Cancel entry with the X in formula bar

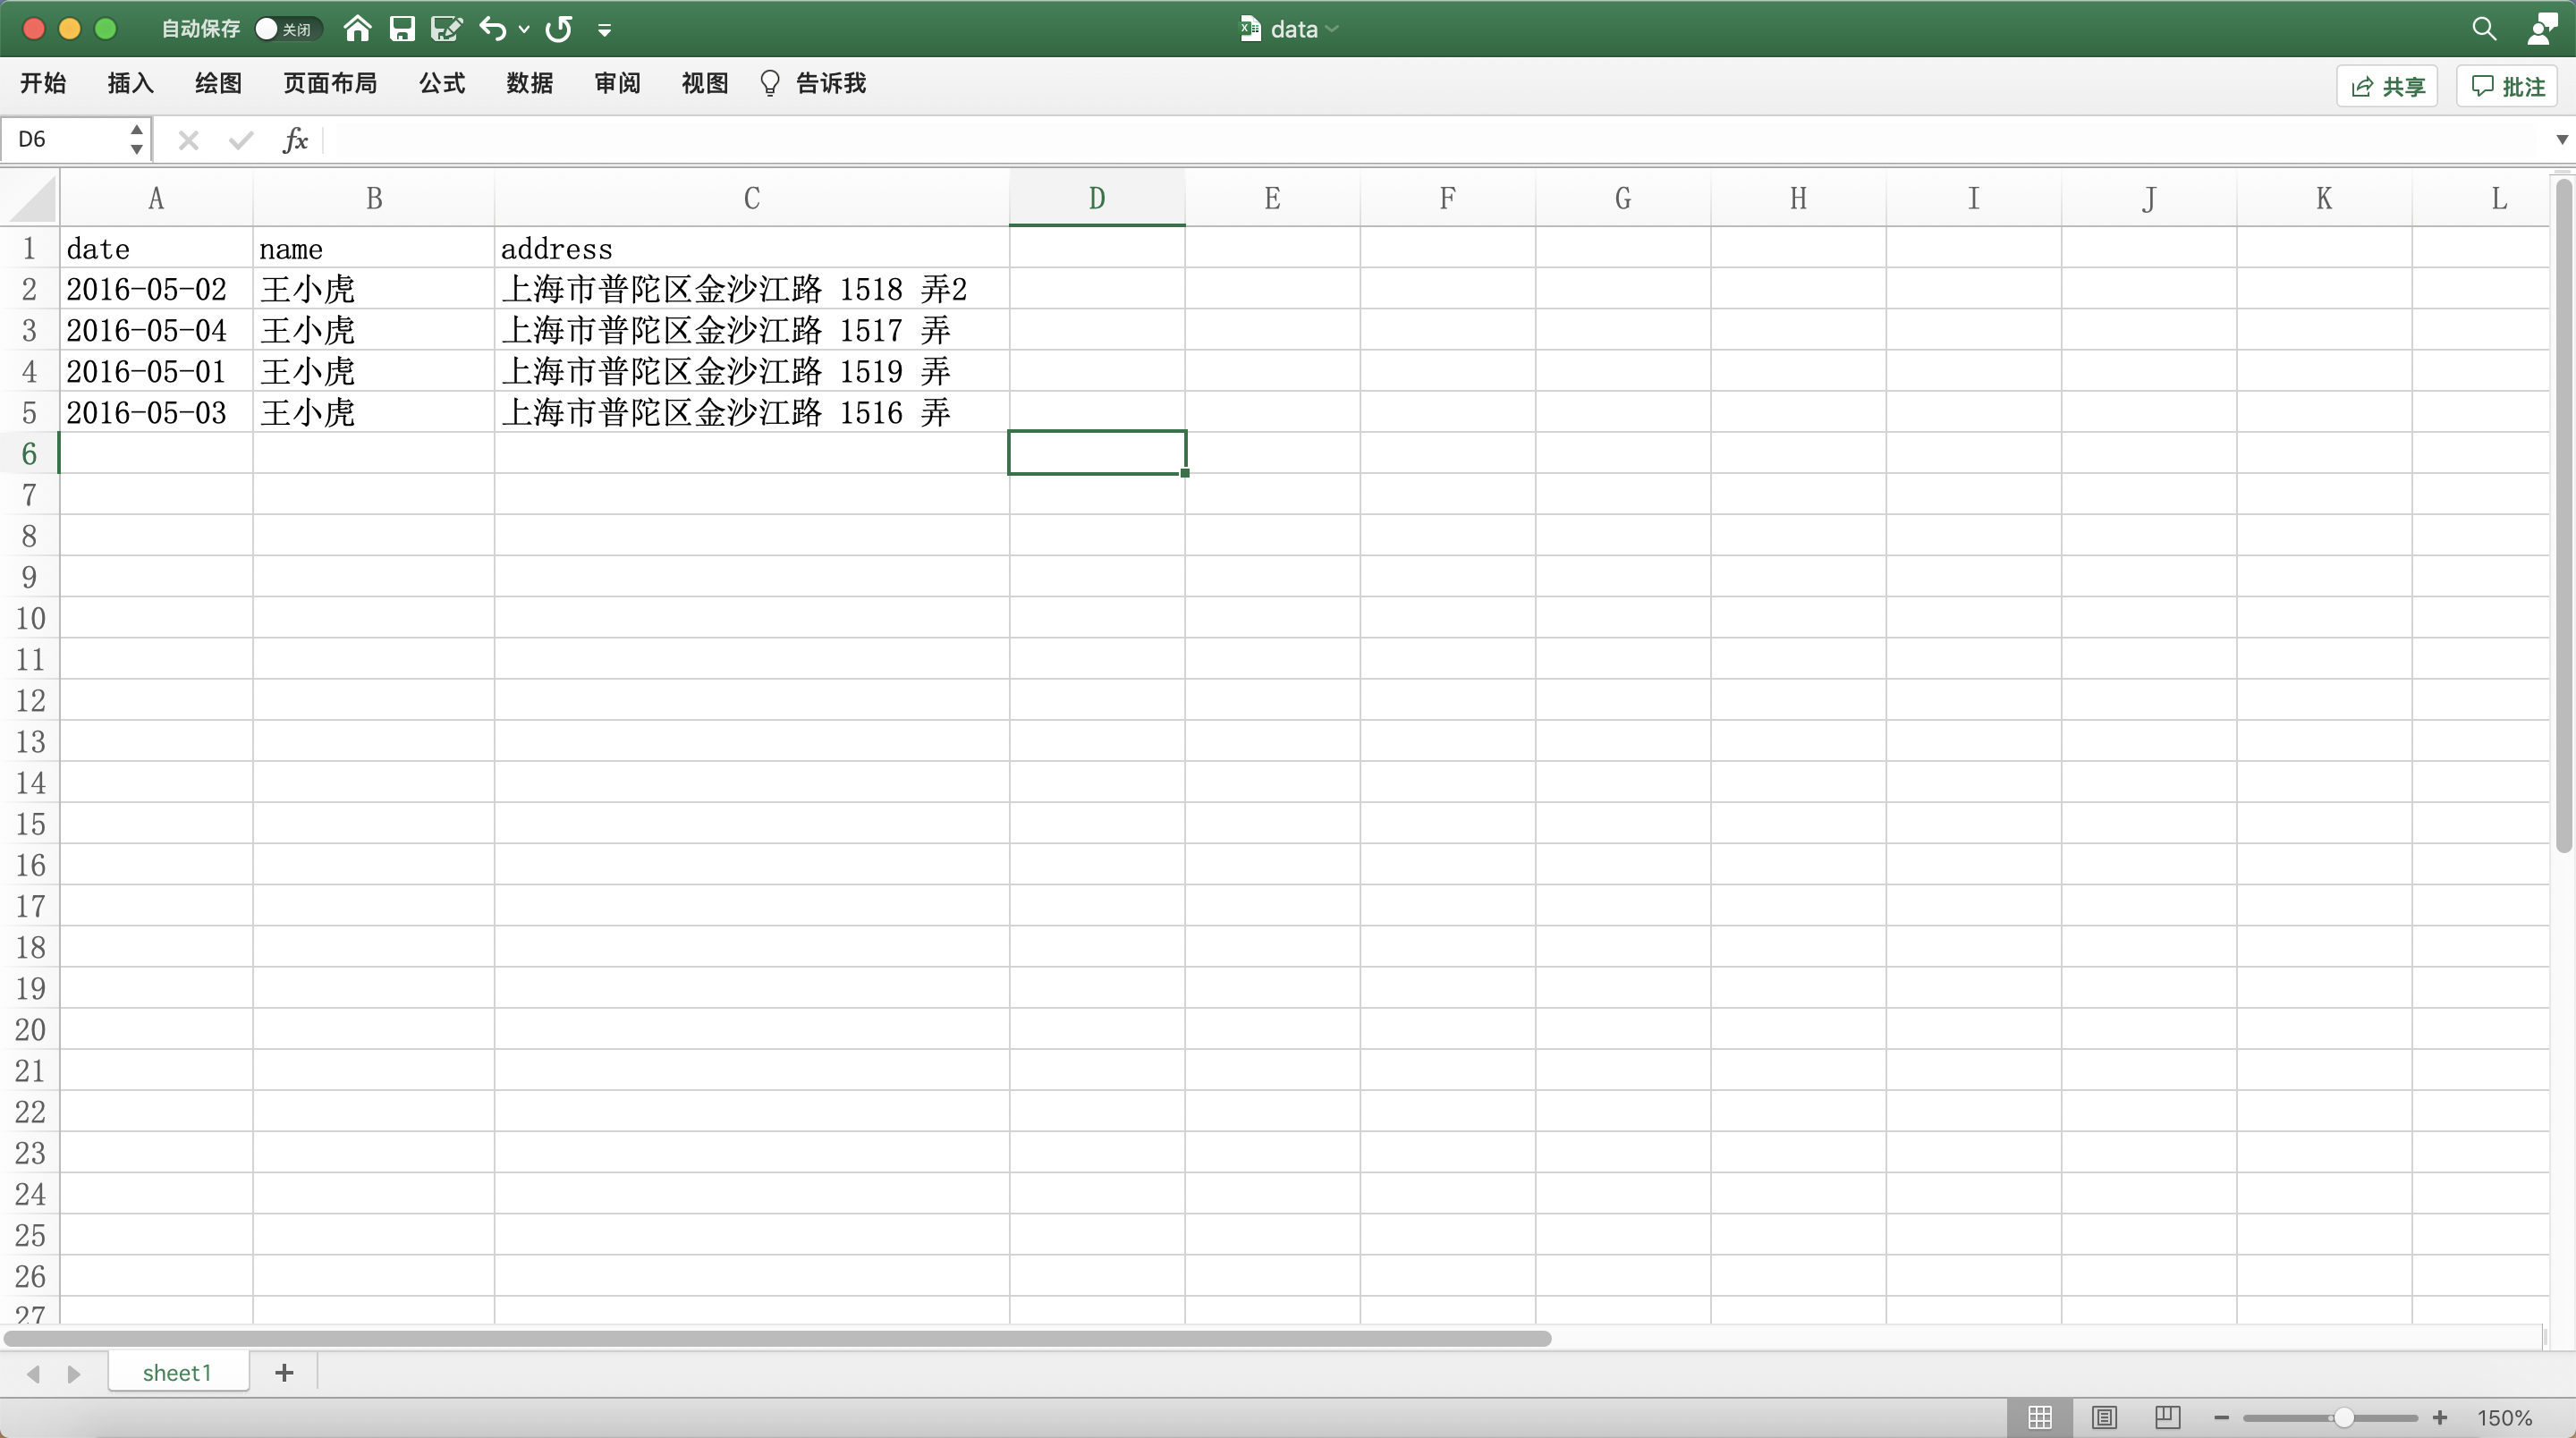point(187,140)
